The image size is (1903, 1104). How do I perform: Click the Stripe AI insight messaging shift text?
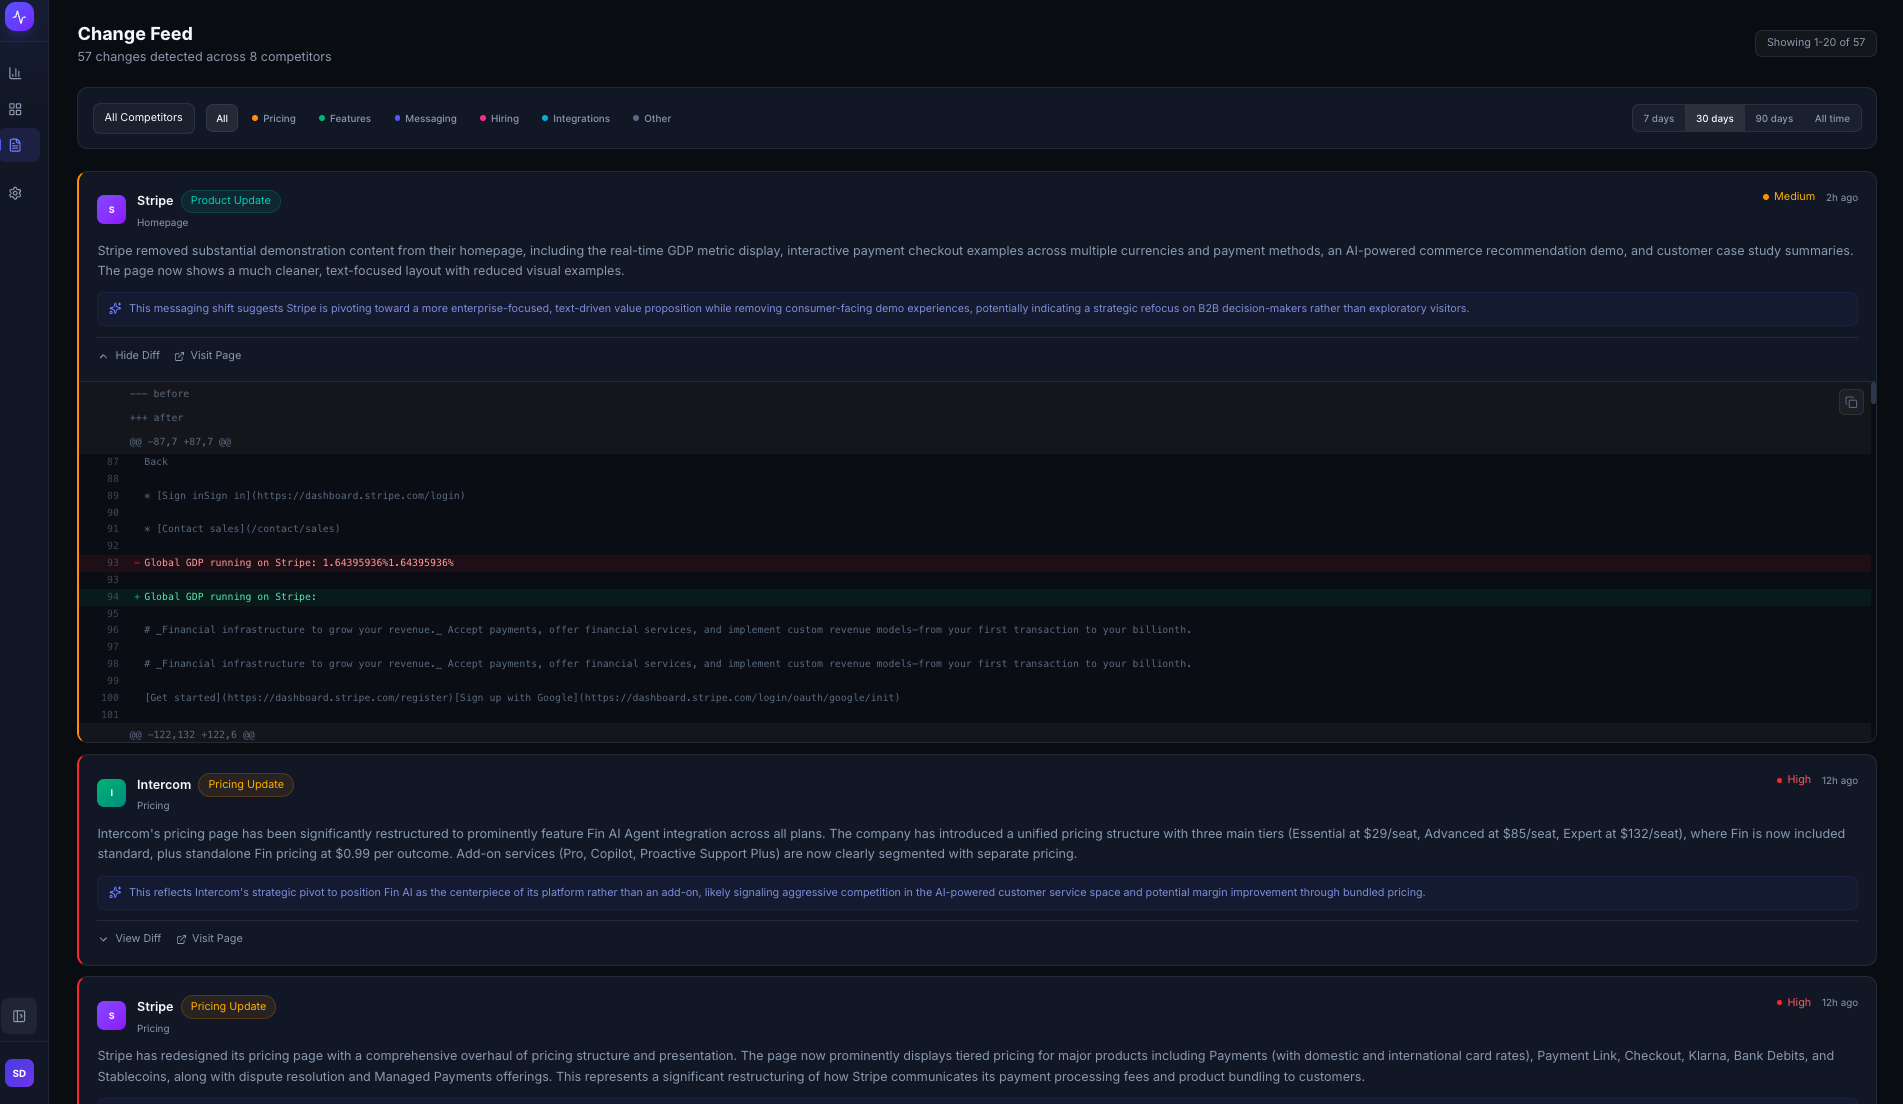tap(799, 308)
